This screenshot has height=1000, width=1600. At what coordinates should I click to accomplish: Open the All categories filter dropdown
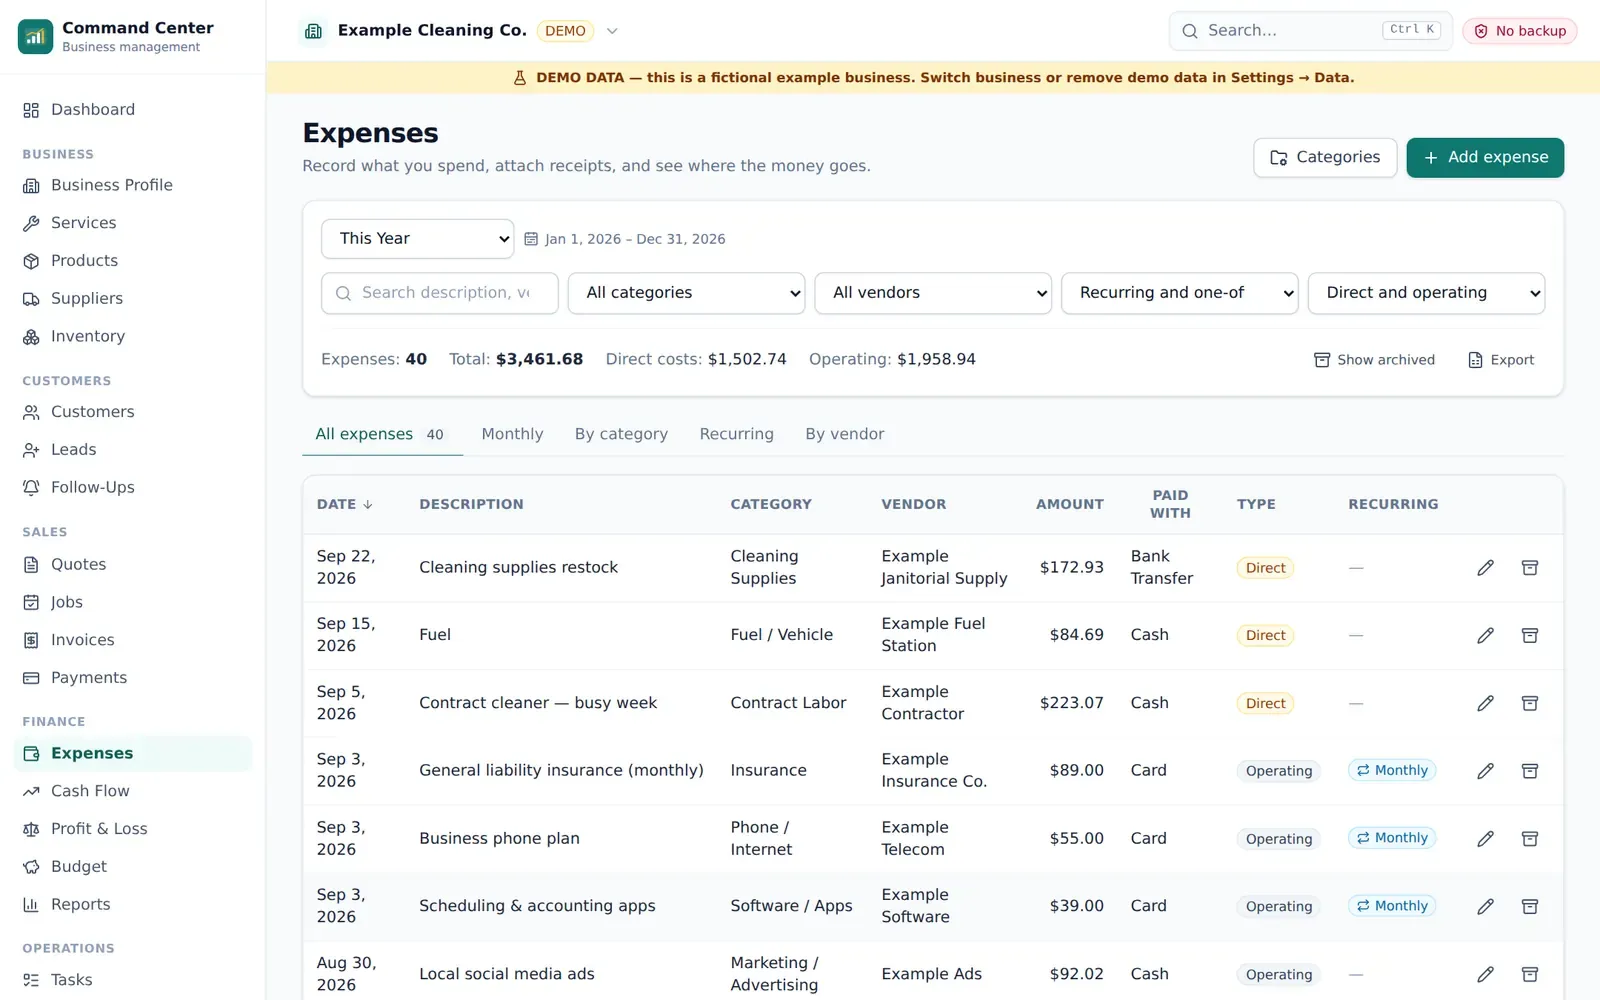point(686,293)
